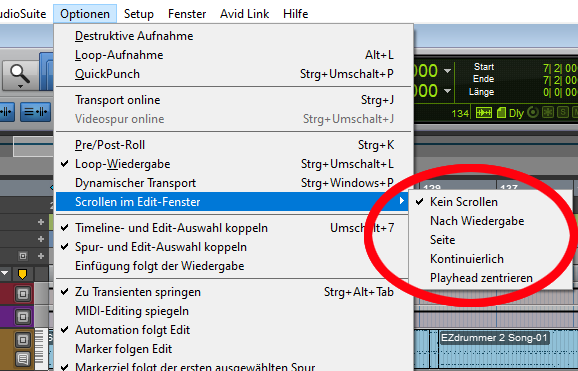Open the Avid Link menu
This screenshot has height=371, width=578.
(244, 14)
